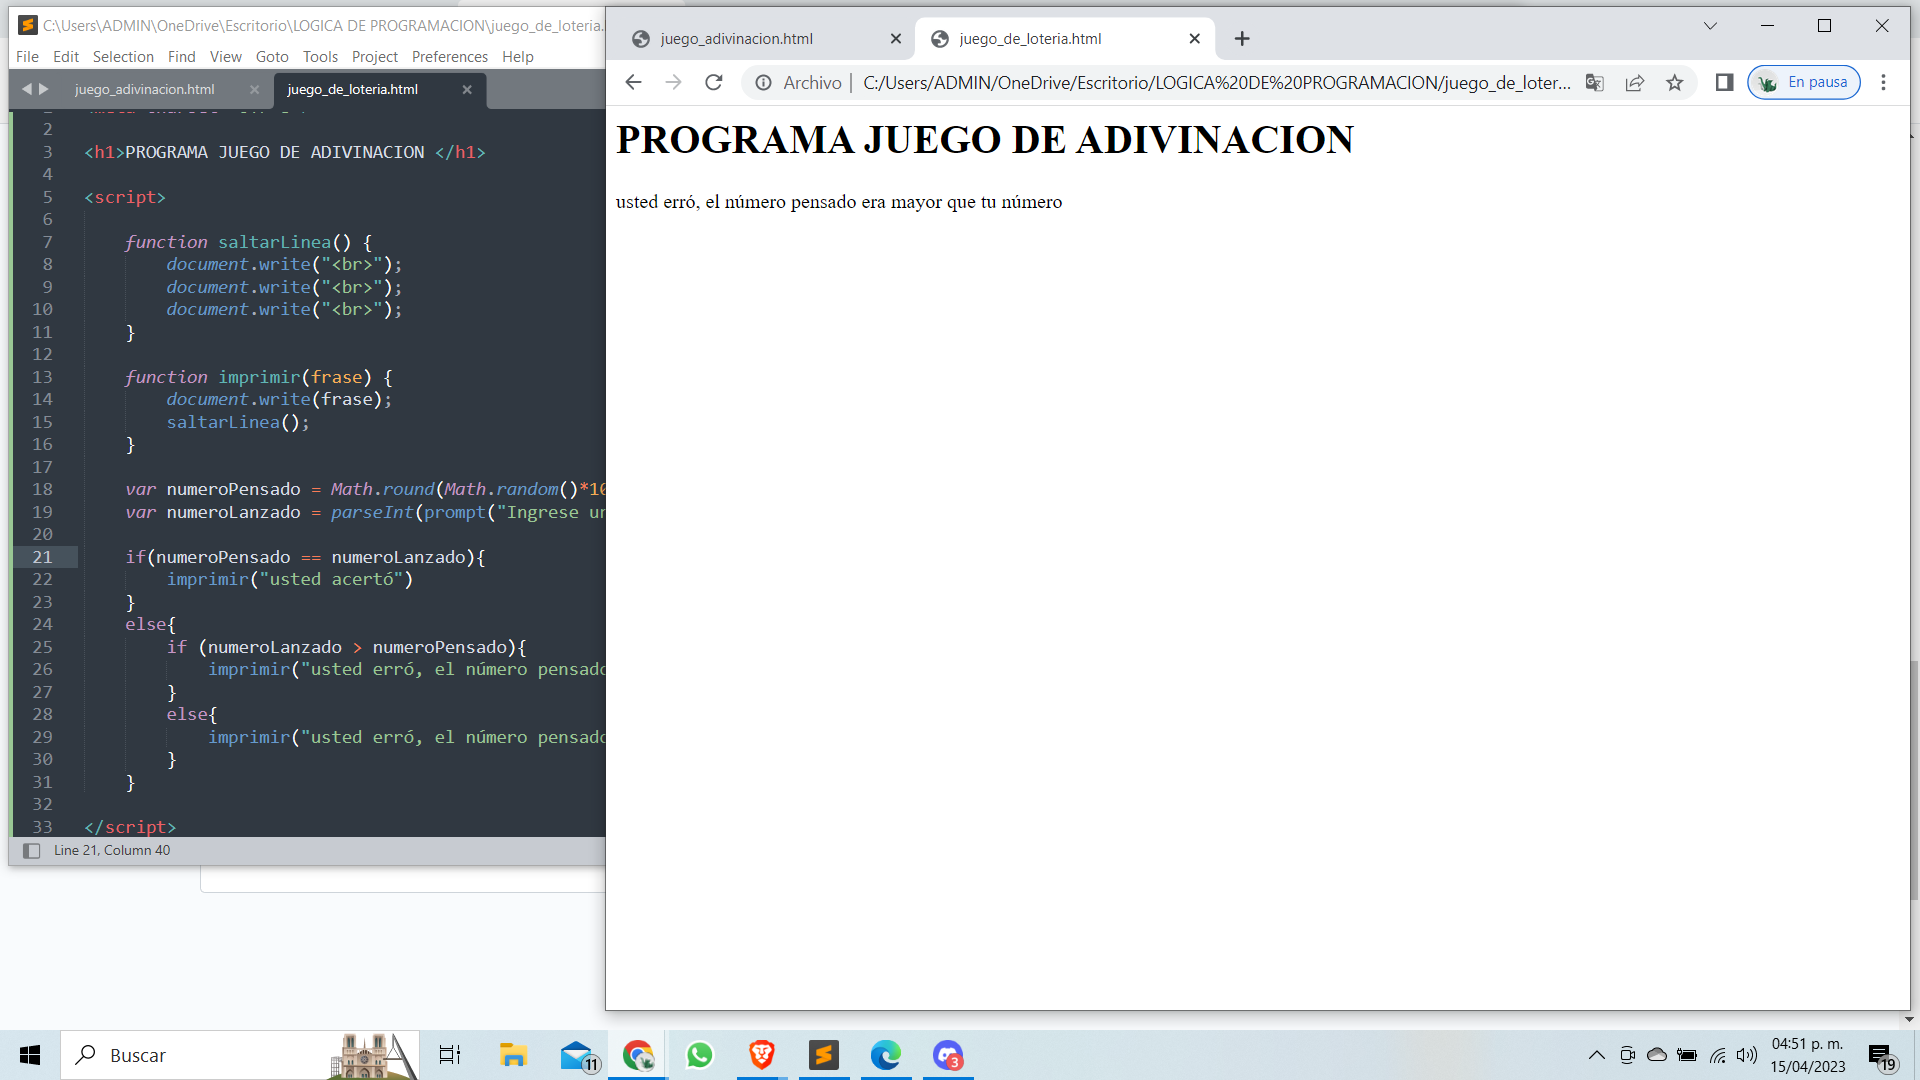Close juego_de_loteria.html tab in Sublime

click(x=467, y=89)
